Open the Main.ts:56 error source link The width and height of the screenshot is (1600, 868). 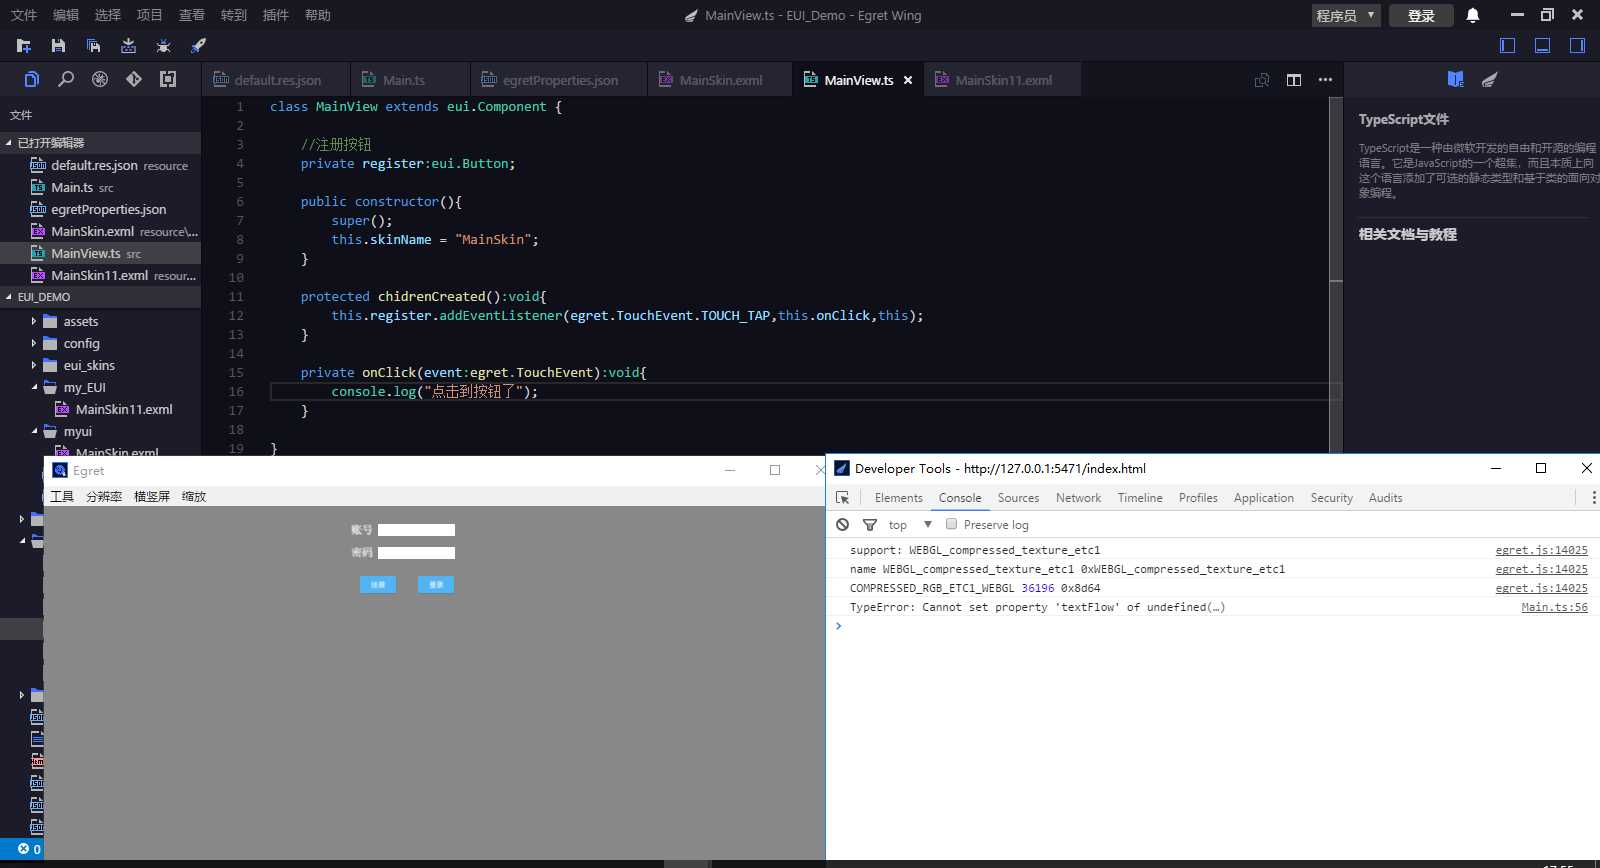pos(1554,607)
